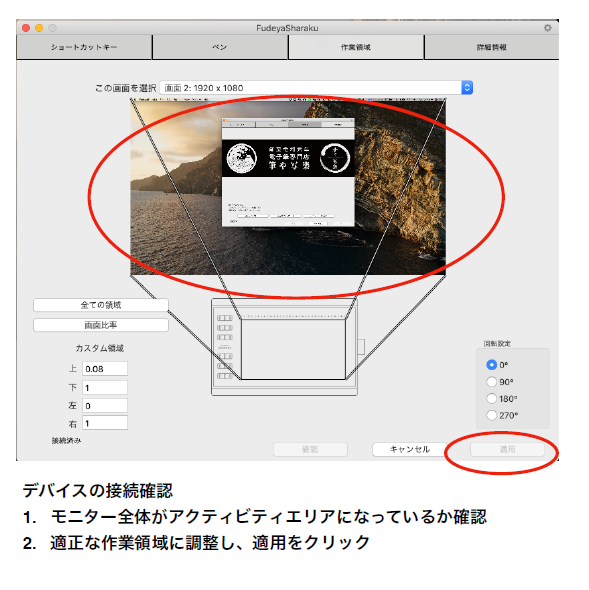Switch to the ショートカットキー tab
This screenshot has width=589, height=590.
pos(84,47)
